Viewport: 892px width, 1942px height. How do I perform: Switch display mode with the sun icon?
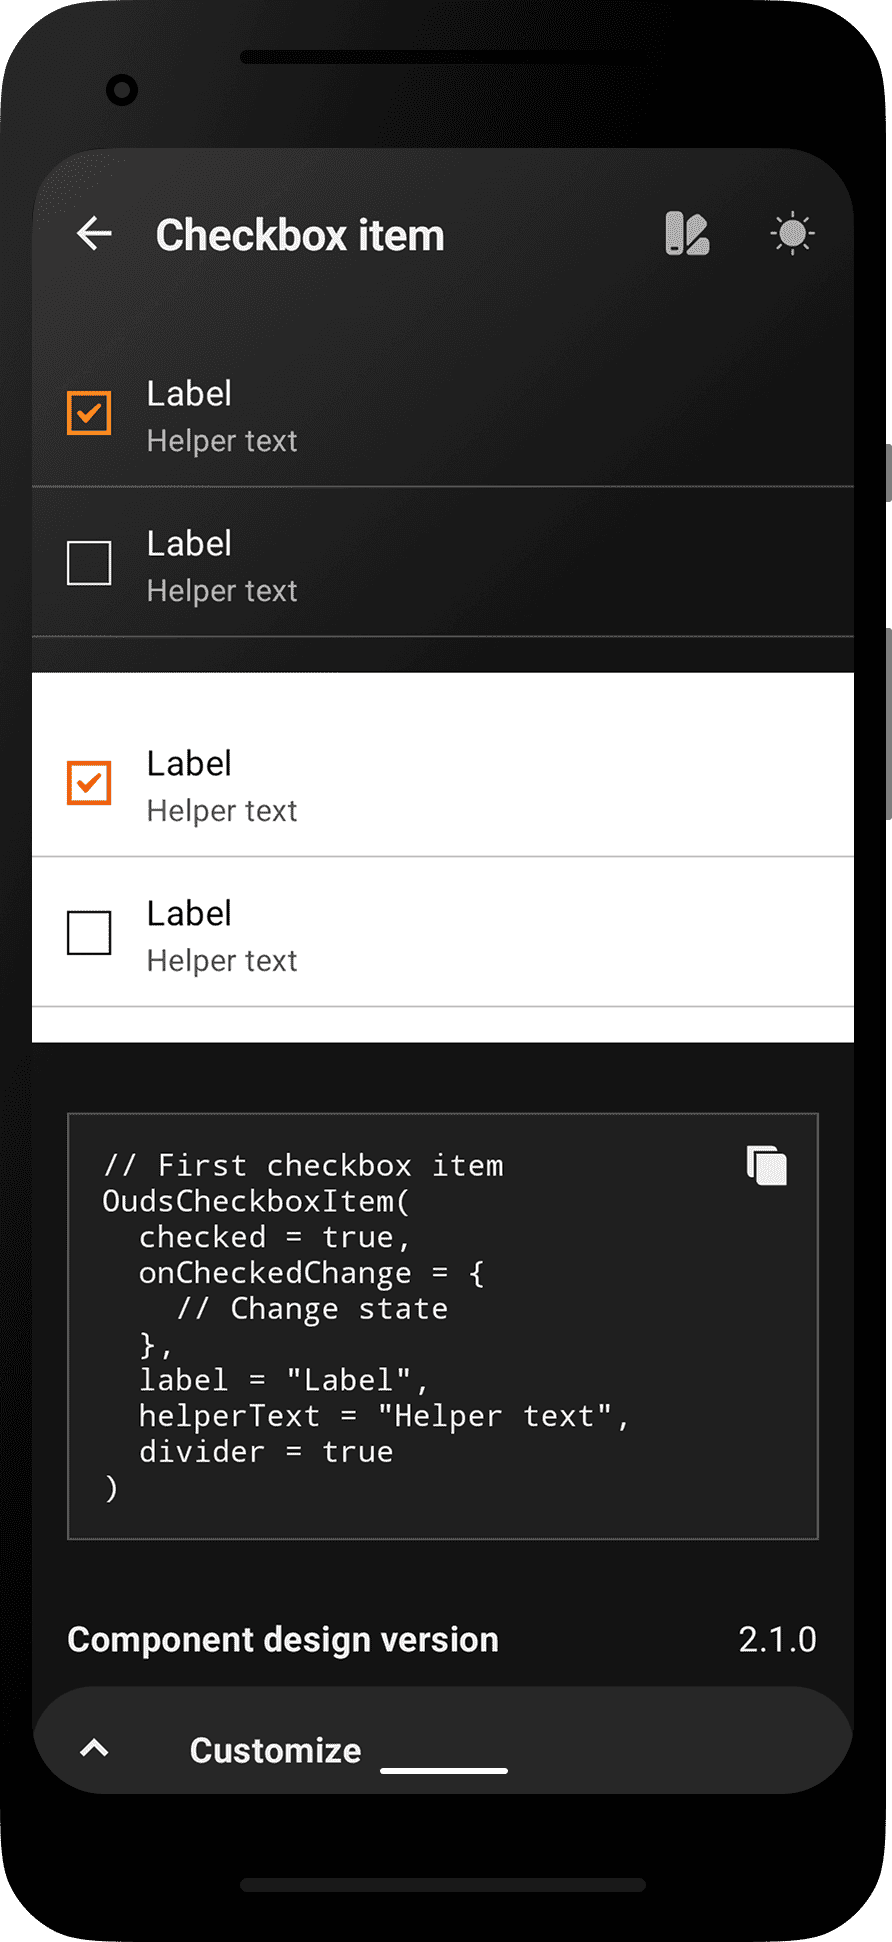click(791, 233)
